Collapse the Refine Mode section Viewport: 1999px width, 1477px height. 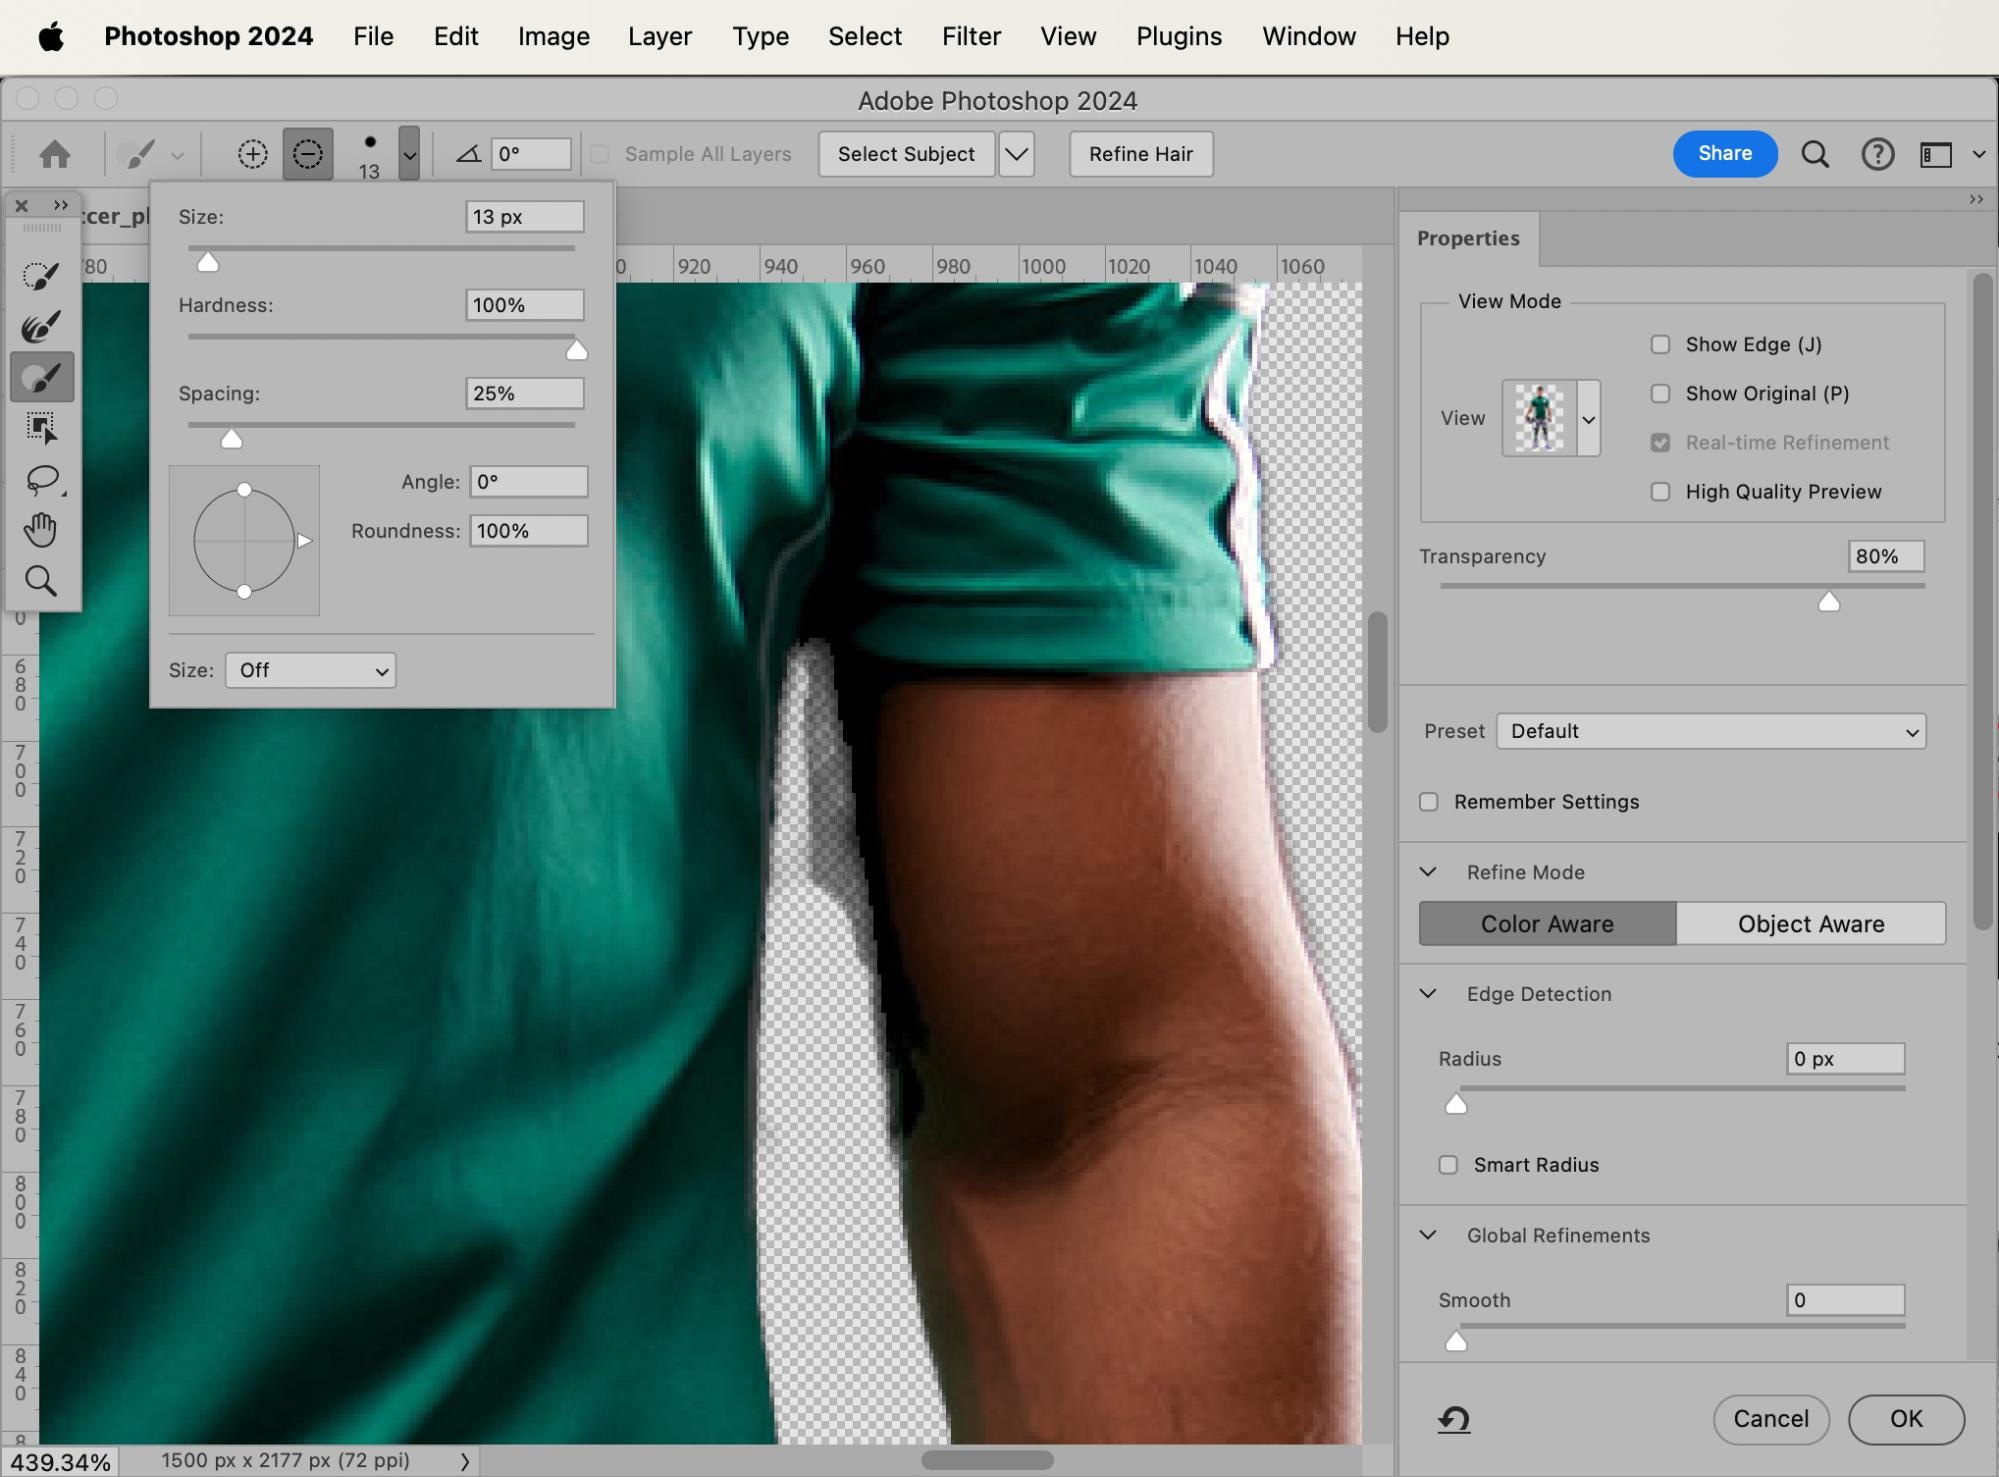(x=1428, y=872)
